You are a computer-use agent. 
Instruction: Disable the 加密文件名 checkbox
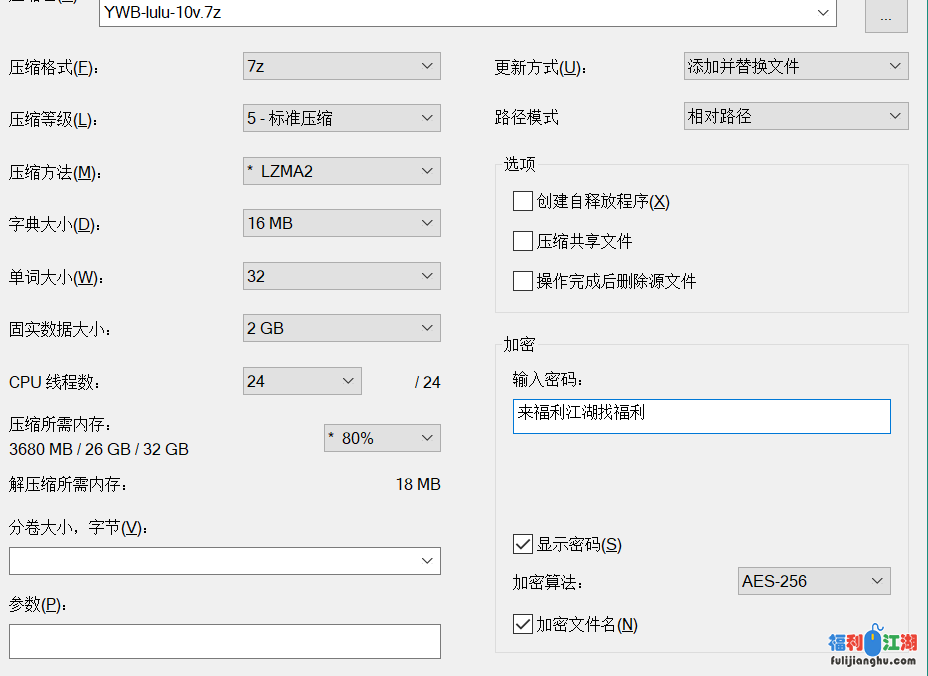click(x=522, y=624)
